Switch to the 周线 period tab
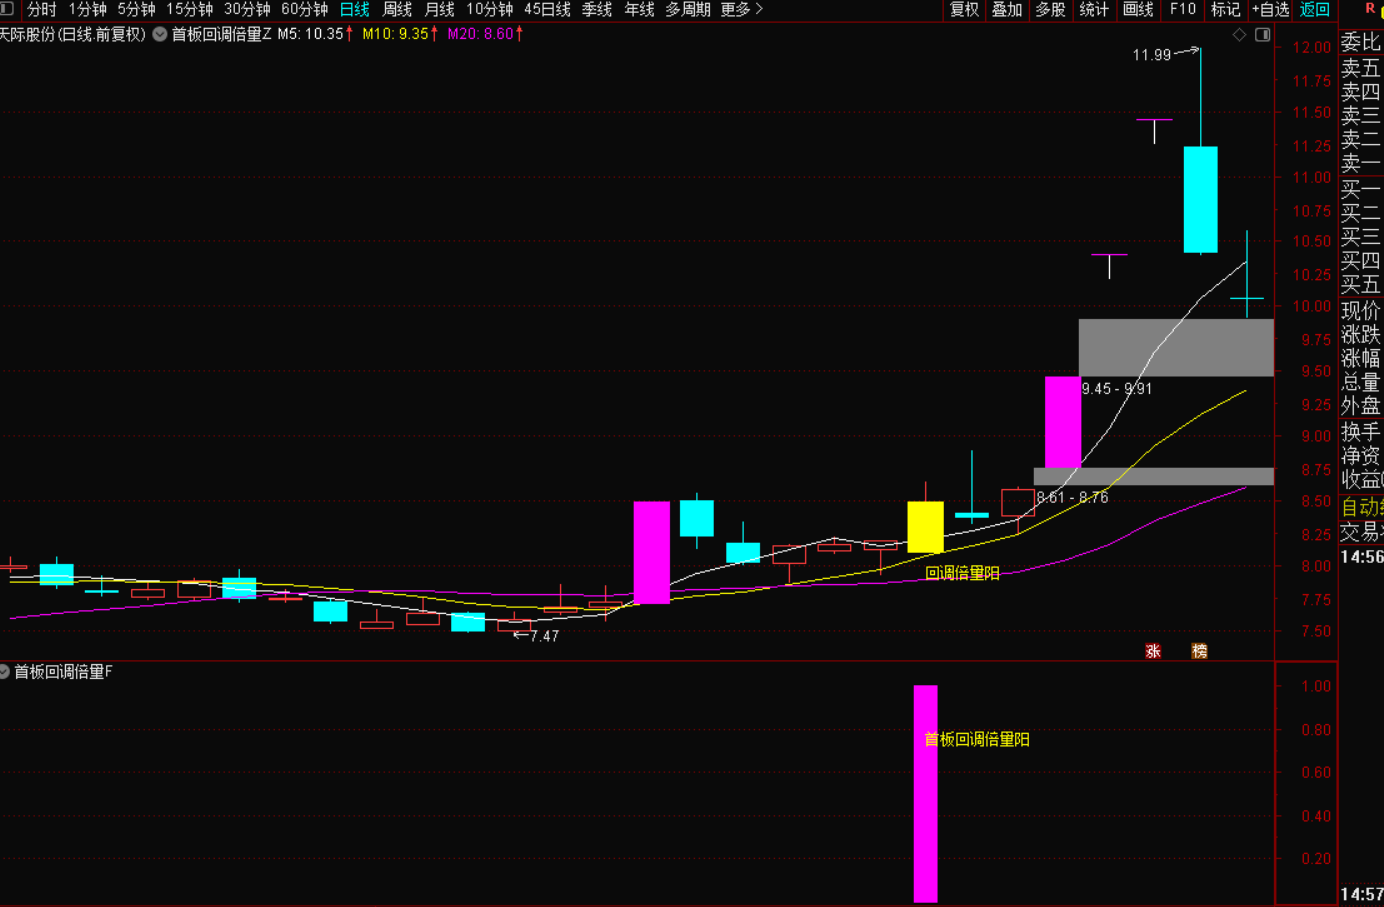This screenshot has width=1384, height=907. 397,10
